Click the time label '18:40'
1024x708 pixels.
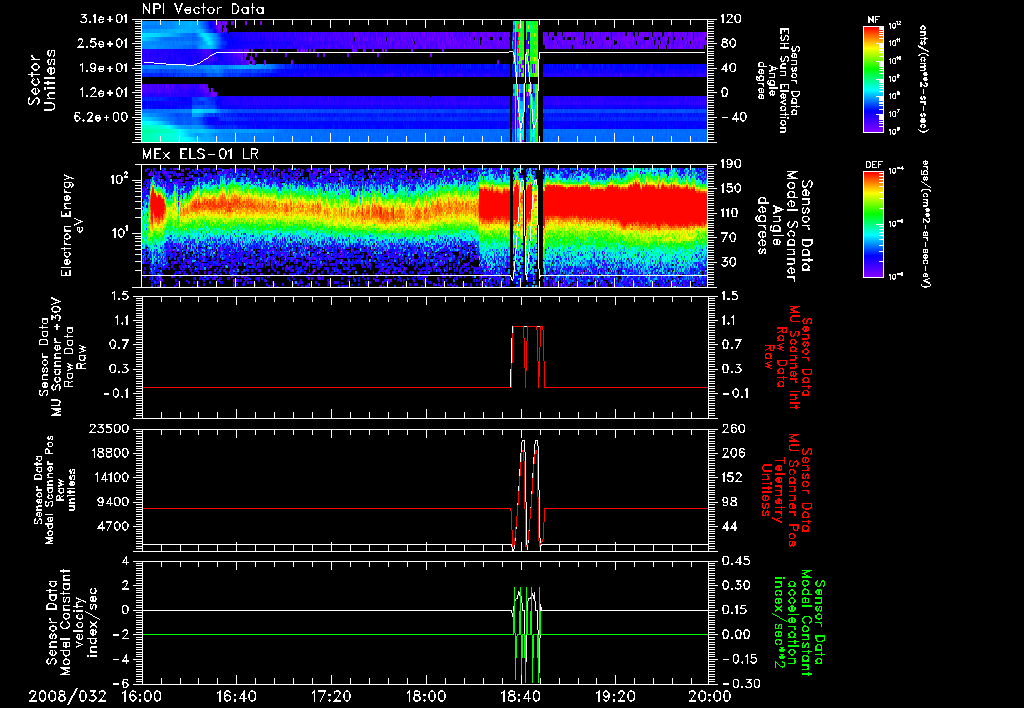click(520, 696)
